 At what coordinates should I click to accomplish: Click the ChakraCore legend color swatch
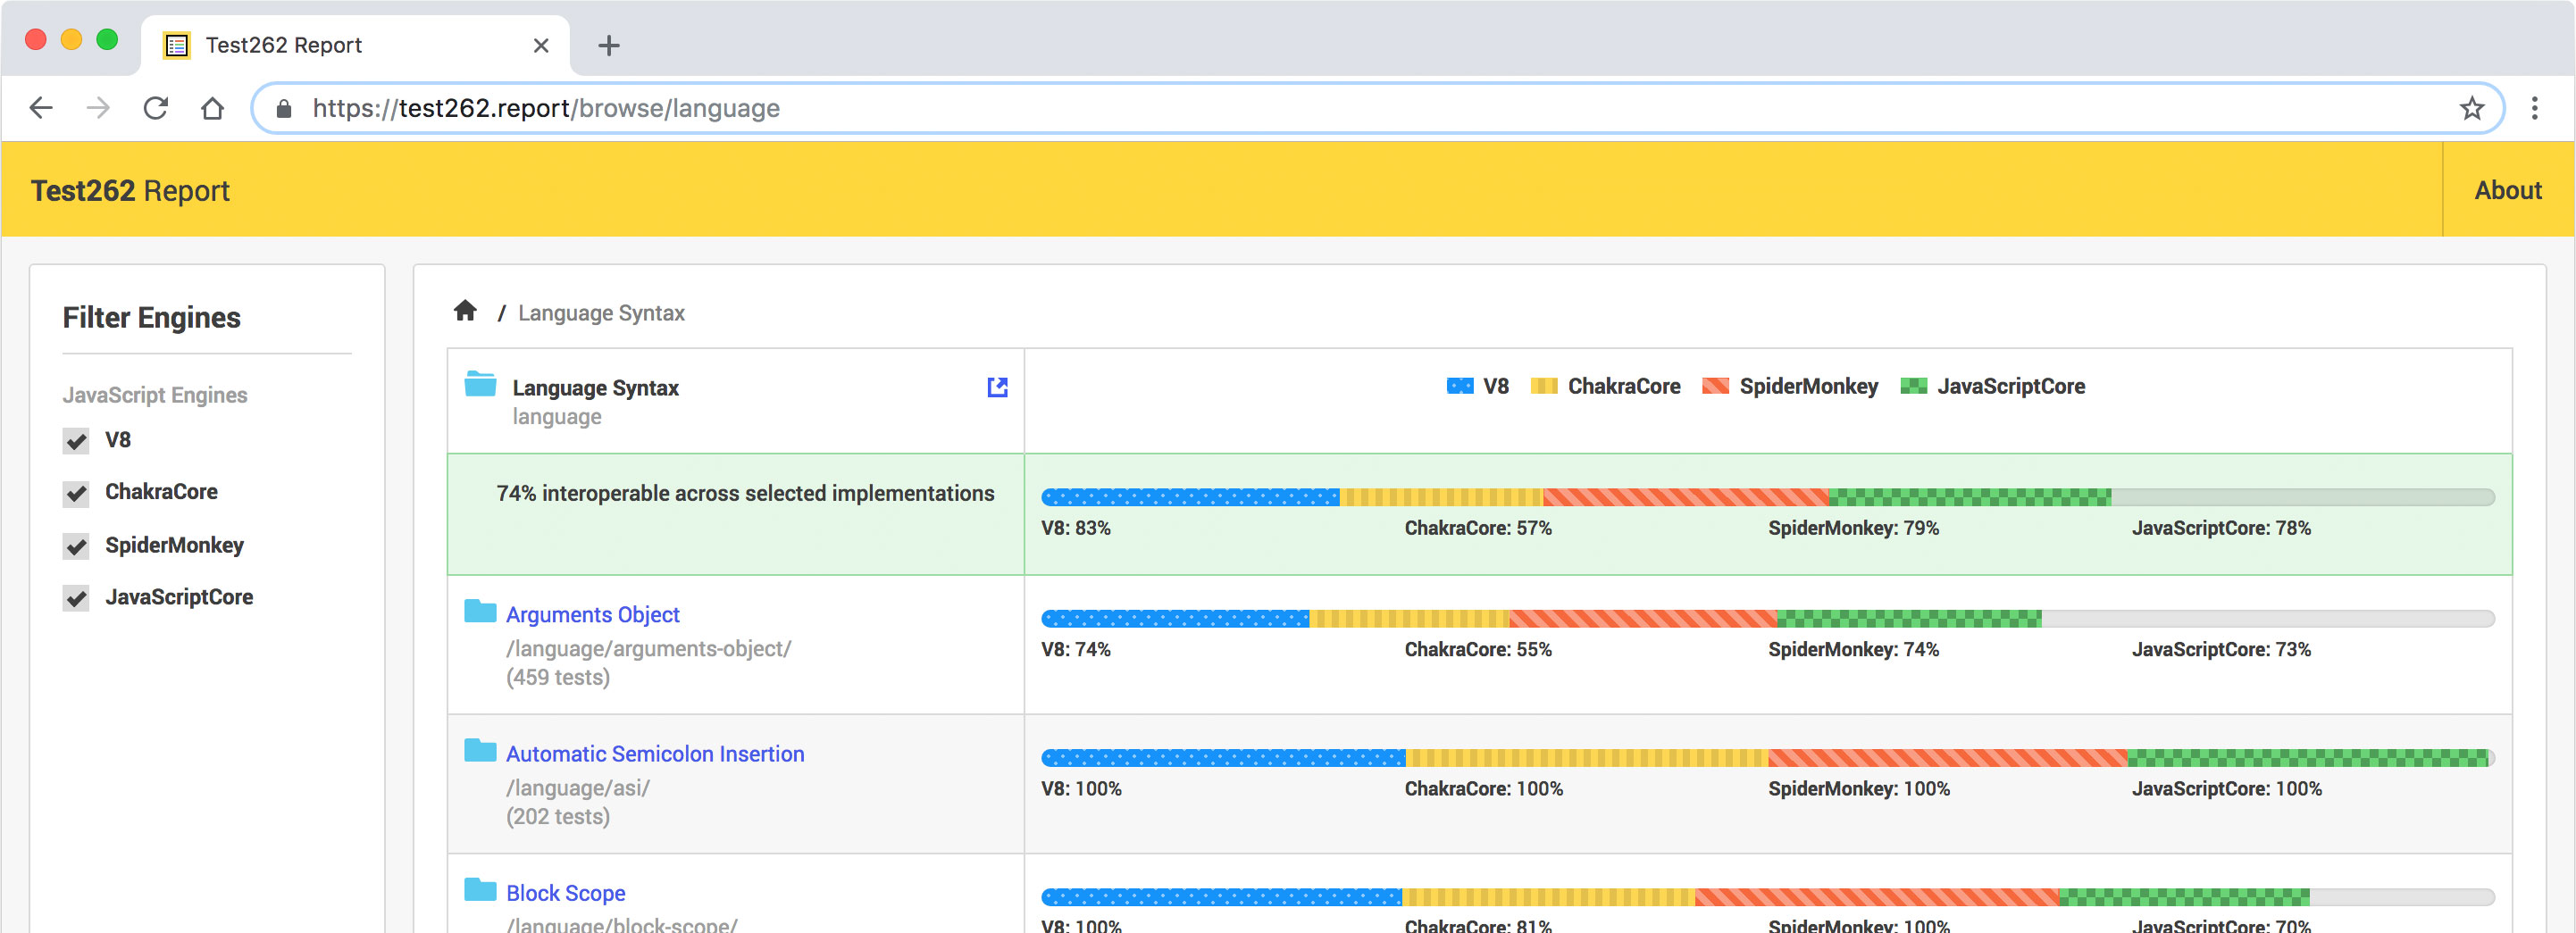(x=1544, y=386)
